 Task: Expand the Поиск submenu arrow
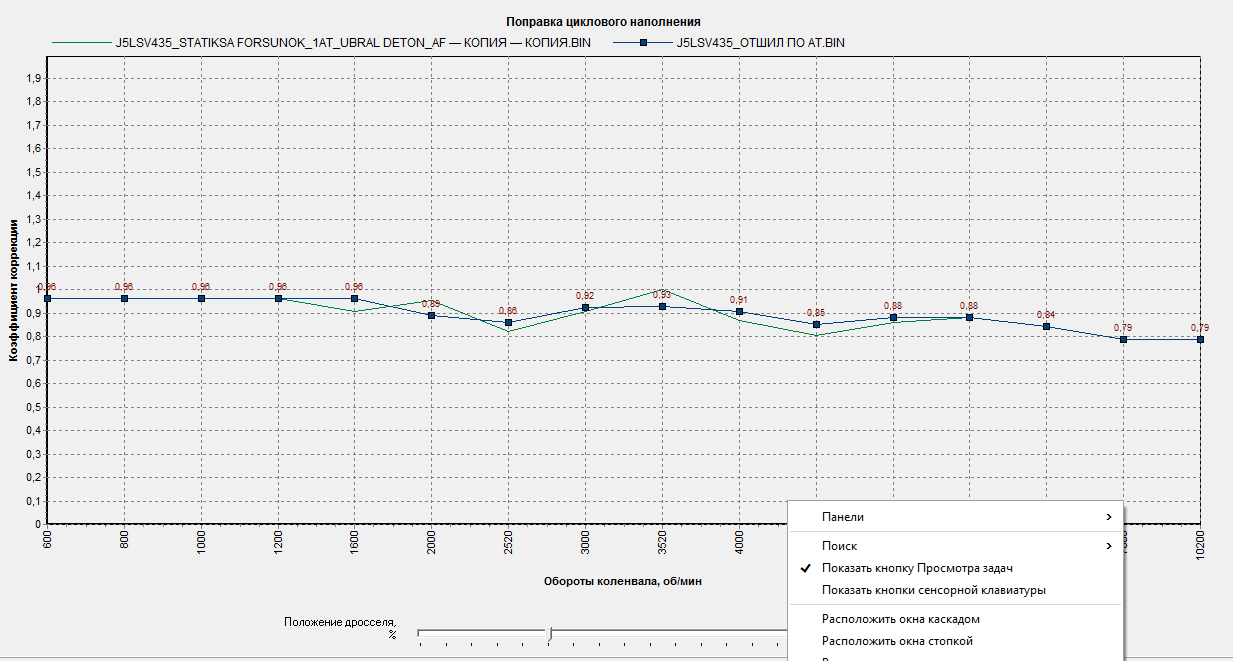pos(1108,546)
